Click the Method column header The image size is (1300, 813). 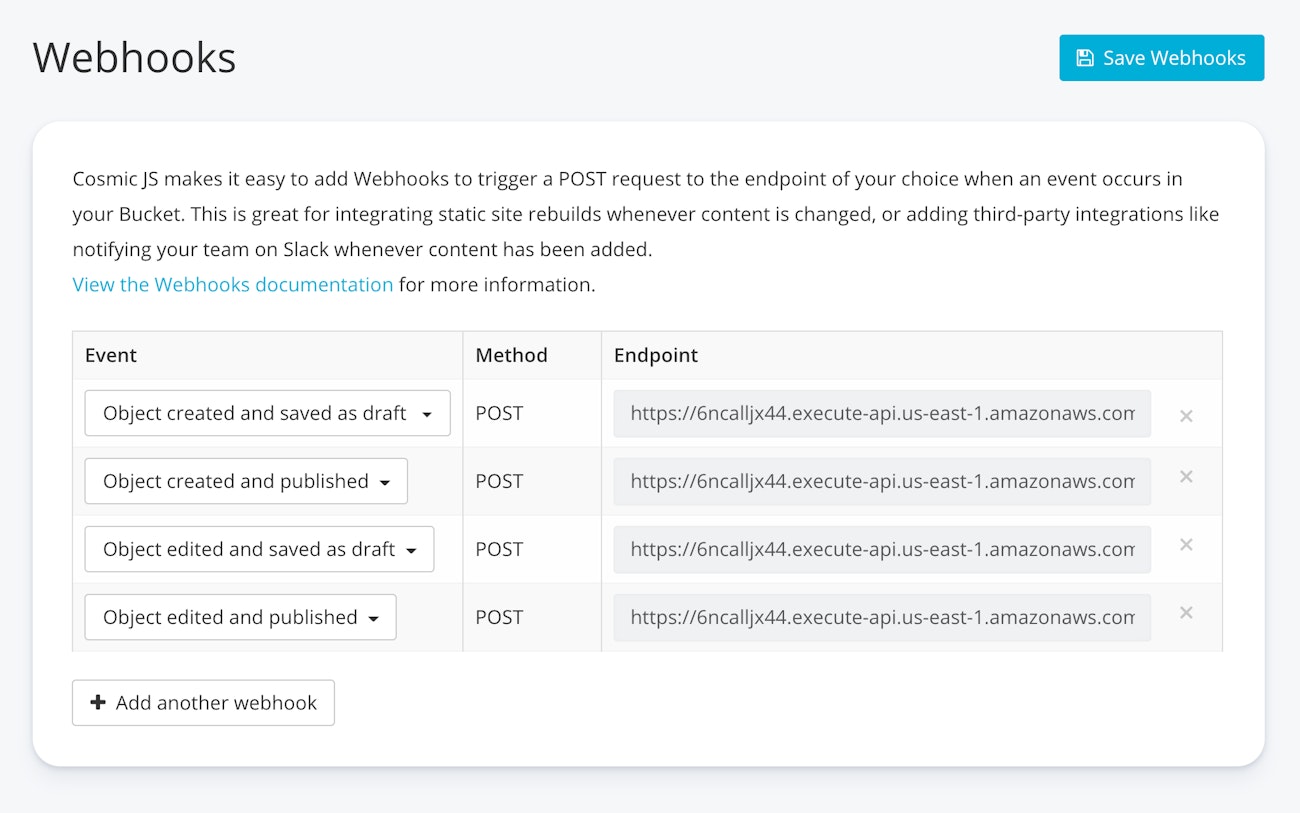[511, 355]
